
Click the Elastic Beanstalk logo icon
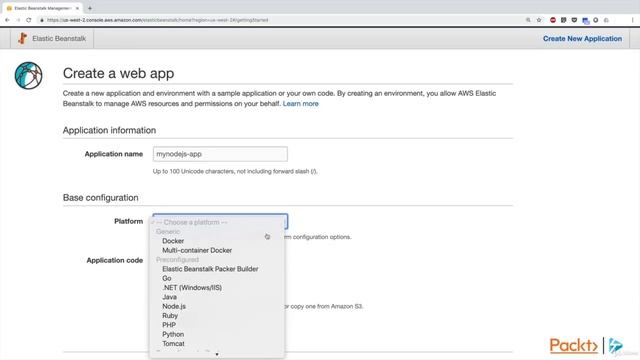[x=22, y=38]
